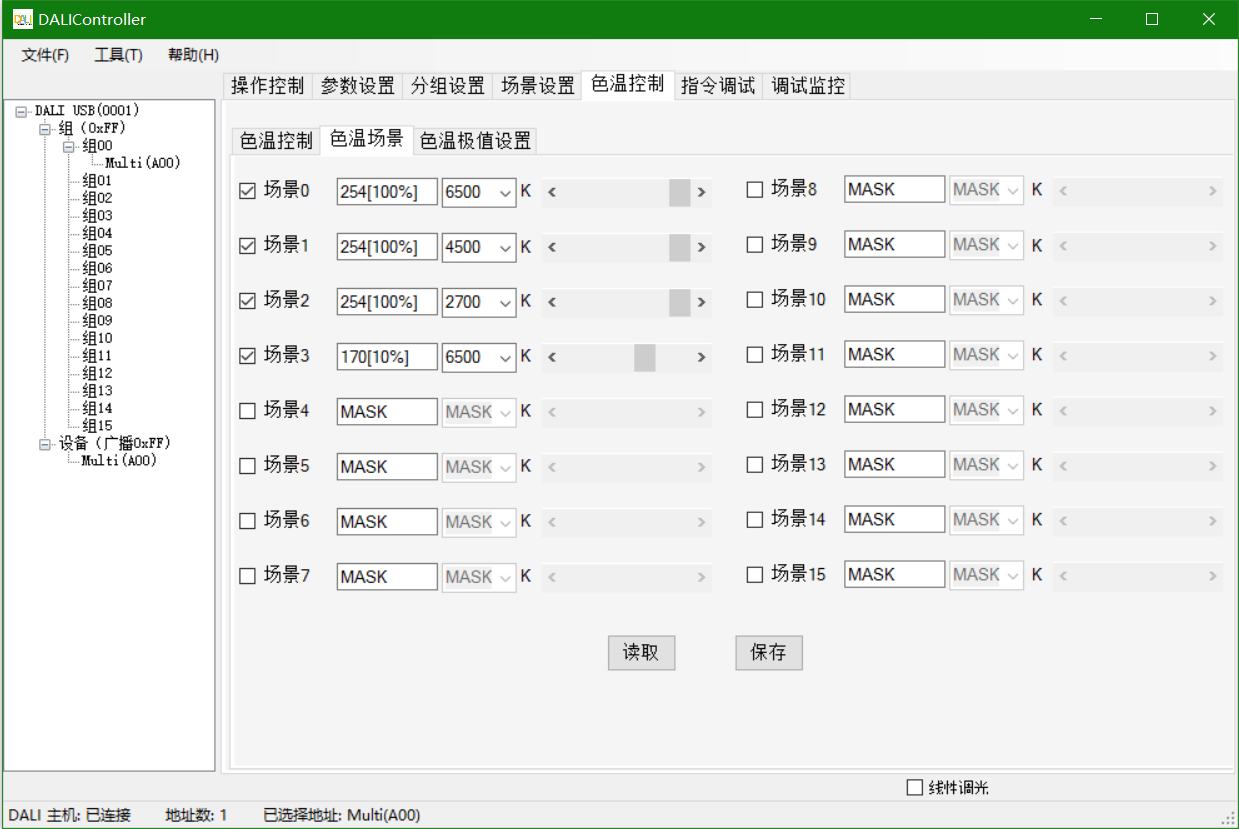This screenshot has height=829, width=1239.
Task: Switch to the 色温极值设置 sub-tab
Action: click(x=475, y=141)
